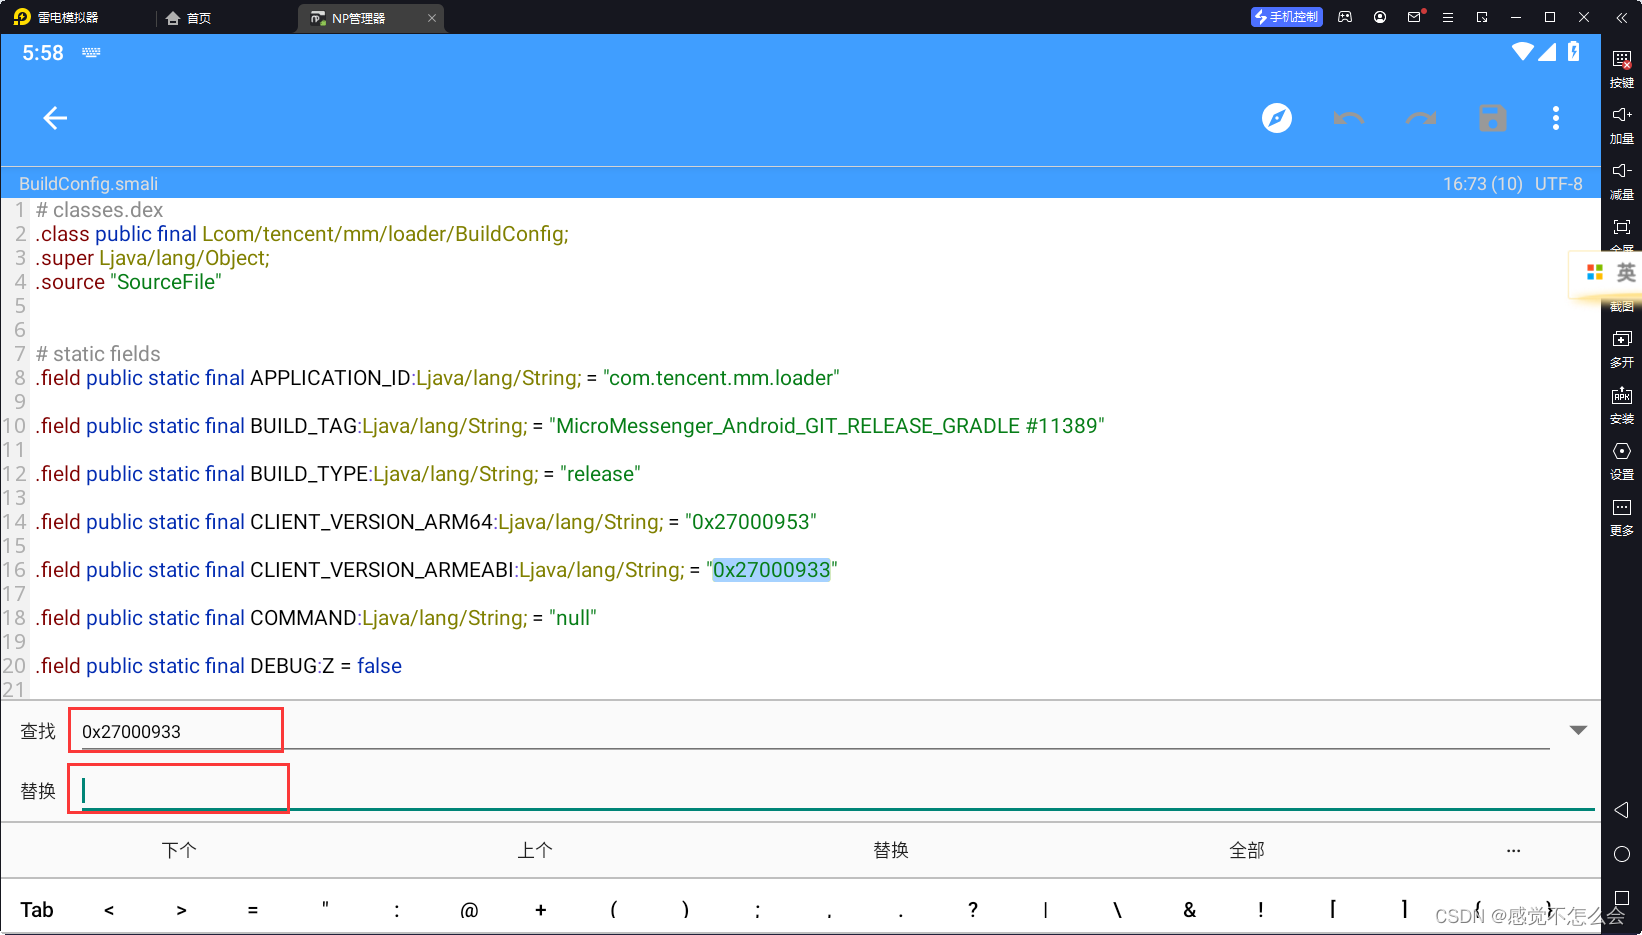Open 按键 keyboard mapping tool
This screenshot has width=1642, height=935.
point(1622,69)
